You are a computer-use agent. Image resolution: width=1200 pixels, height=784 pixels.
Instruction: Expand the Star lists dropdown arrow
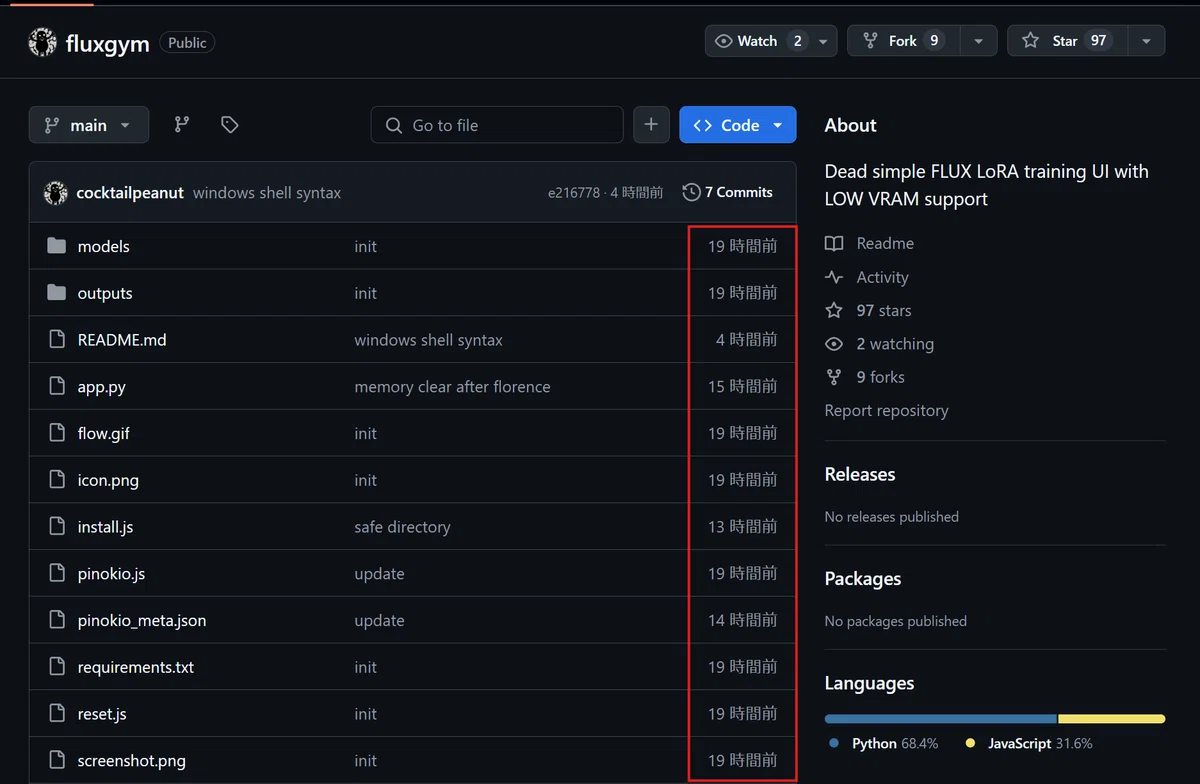[x=1146, y=41]
